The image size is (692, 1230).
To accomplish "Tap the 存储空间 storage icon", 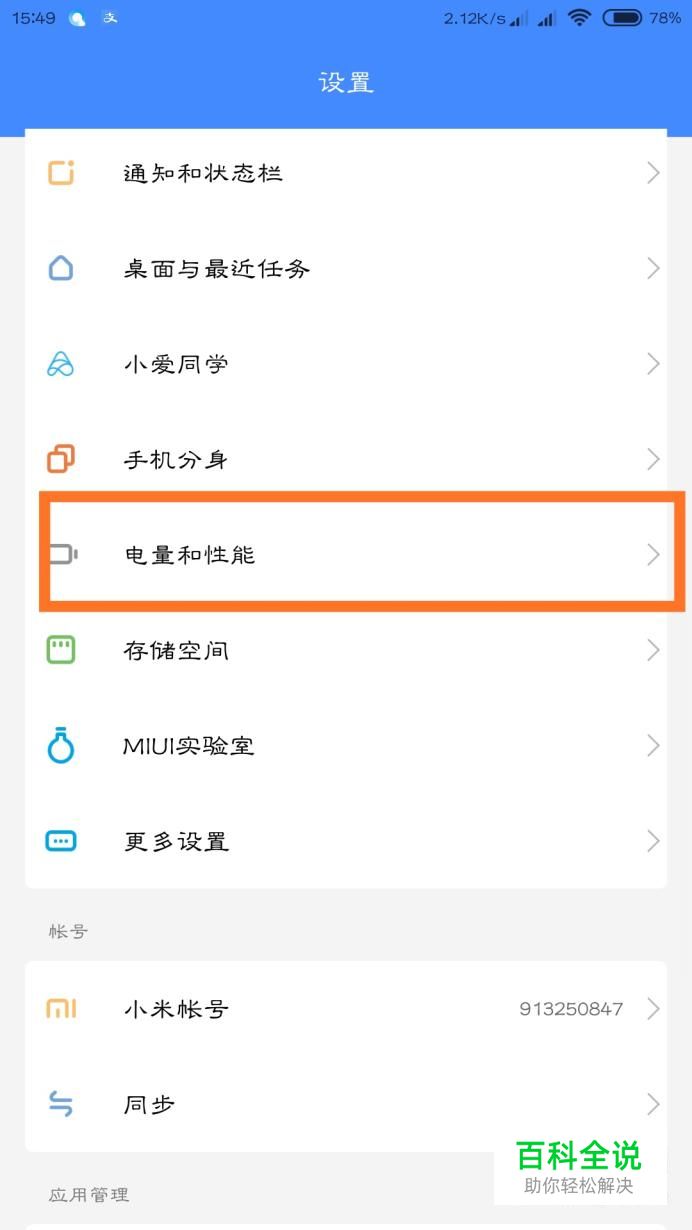I will 61,650.
